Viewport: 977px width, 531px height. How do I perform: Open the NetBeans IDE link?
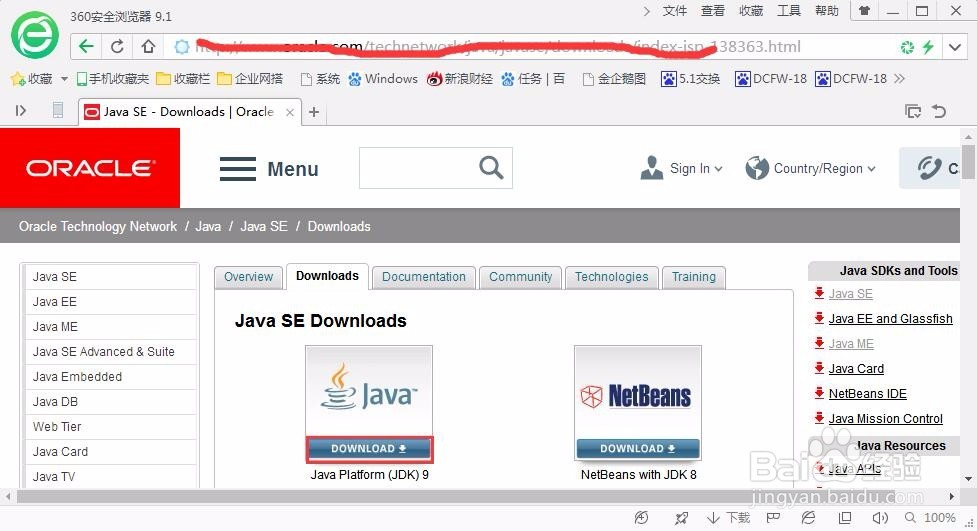(x=867, y=393)
